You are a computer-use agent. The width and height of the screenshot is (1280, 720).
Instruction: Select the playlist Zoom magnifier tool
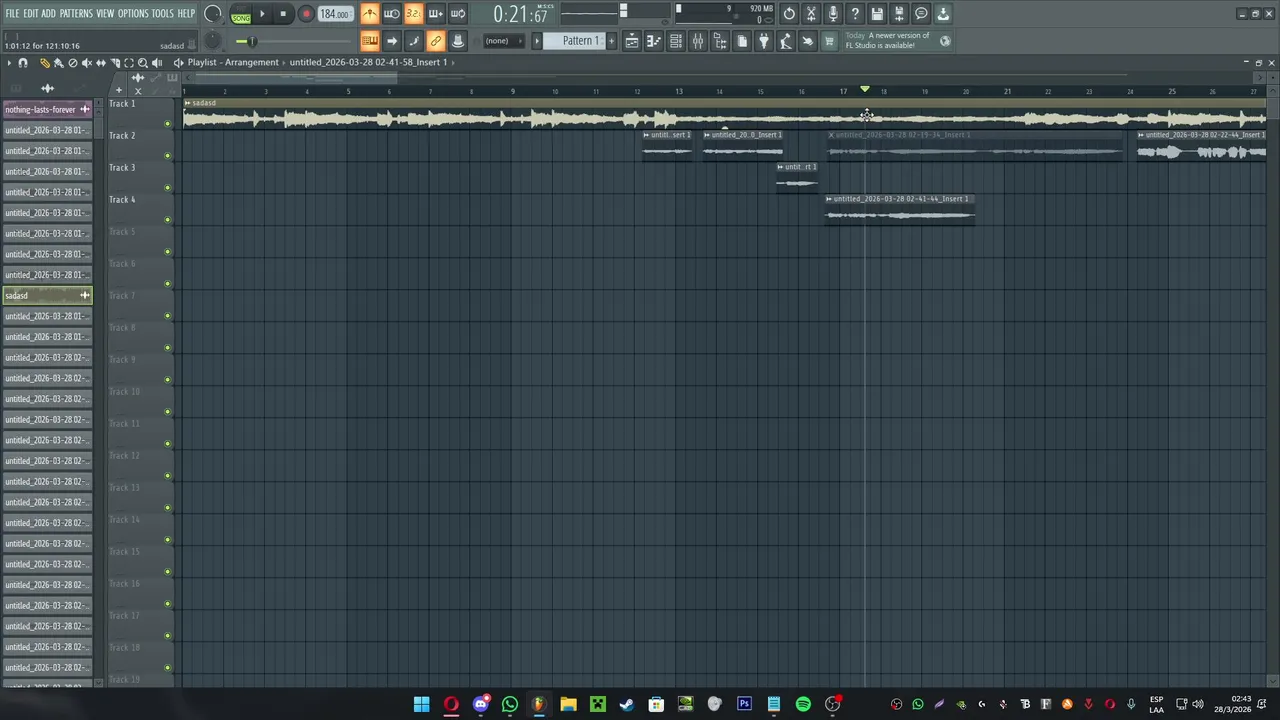click(143, 63)
